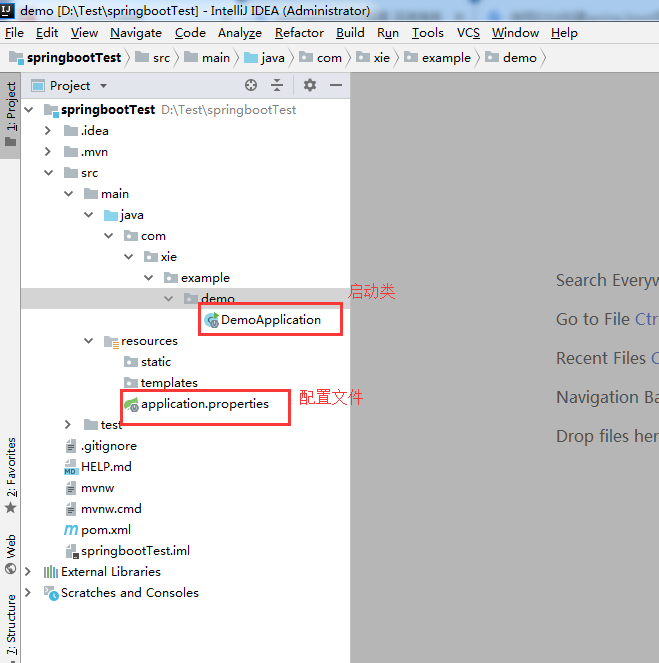The height and width of the screenshot is (663, 659).
Task: Collapse the xie package arrow
Action: point(129,257)
